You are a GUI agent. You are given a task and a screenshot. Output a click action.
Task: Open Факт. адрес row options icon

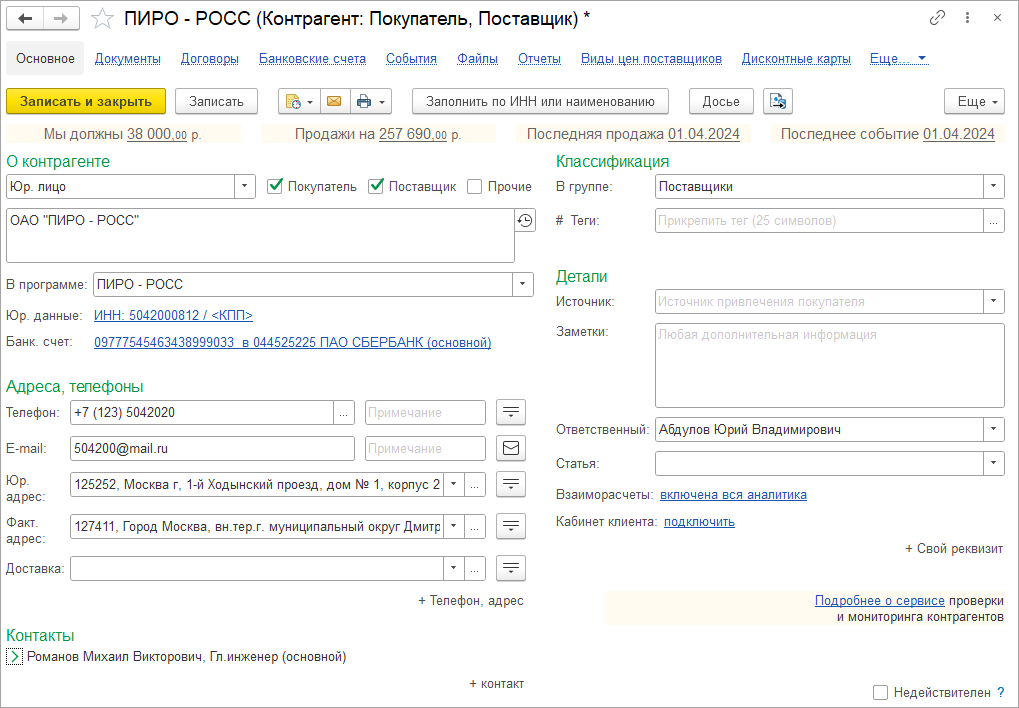(511, 527)
